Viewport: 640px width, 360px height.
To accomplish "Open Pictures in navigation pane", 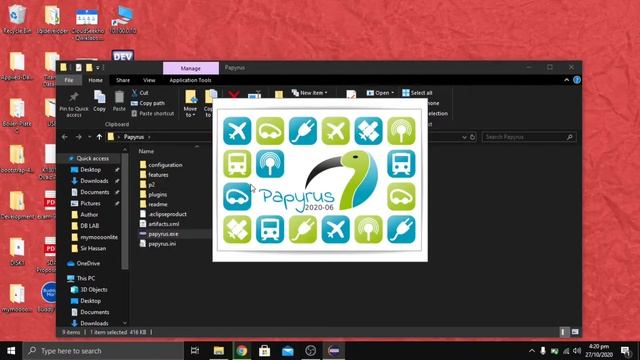I will [x=90, y=203].
